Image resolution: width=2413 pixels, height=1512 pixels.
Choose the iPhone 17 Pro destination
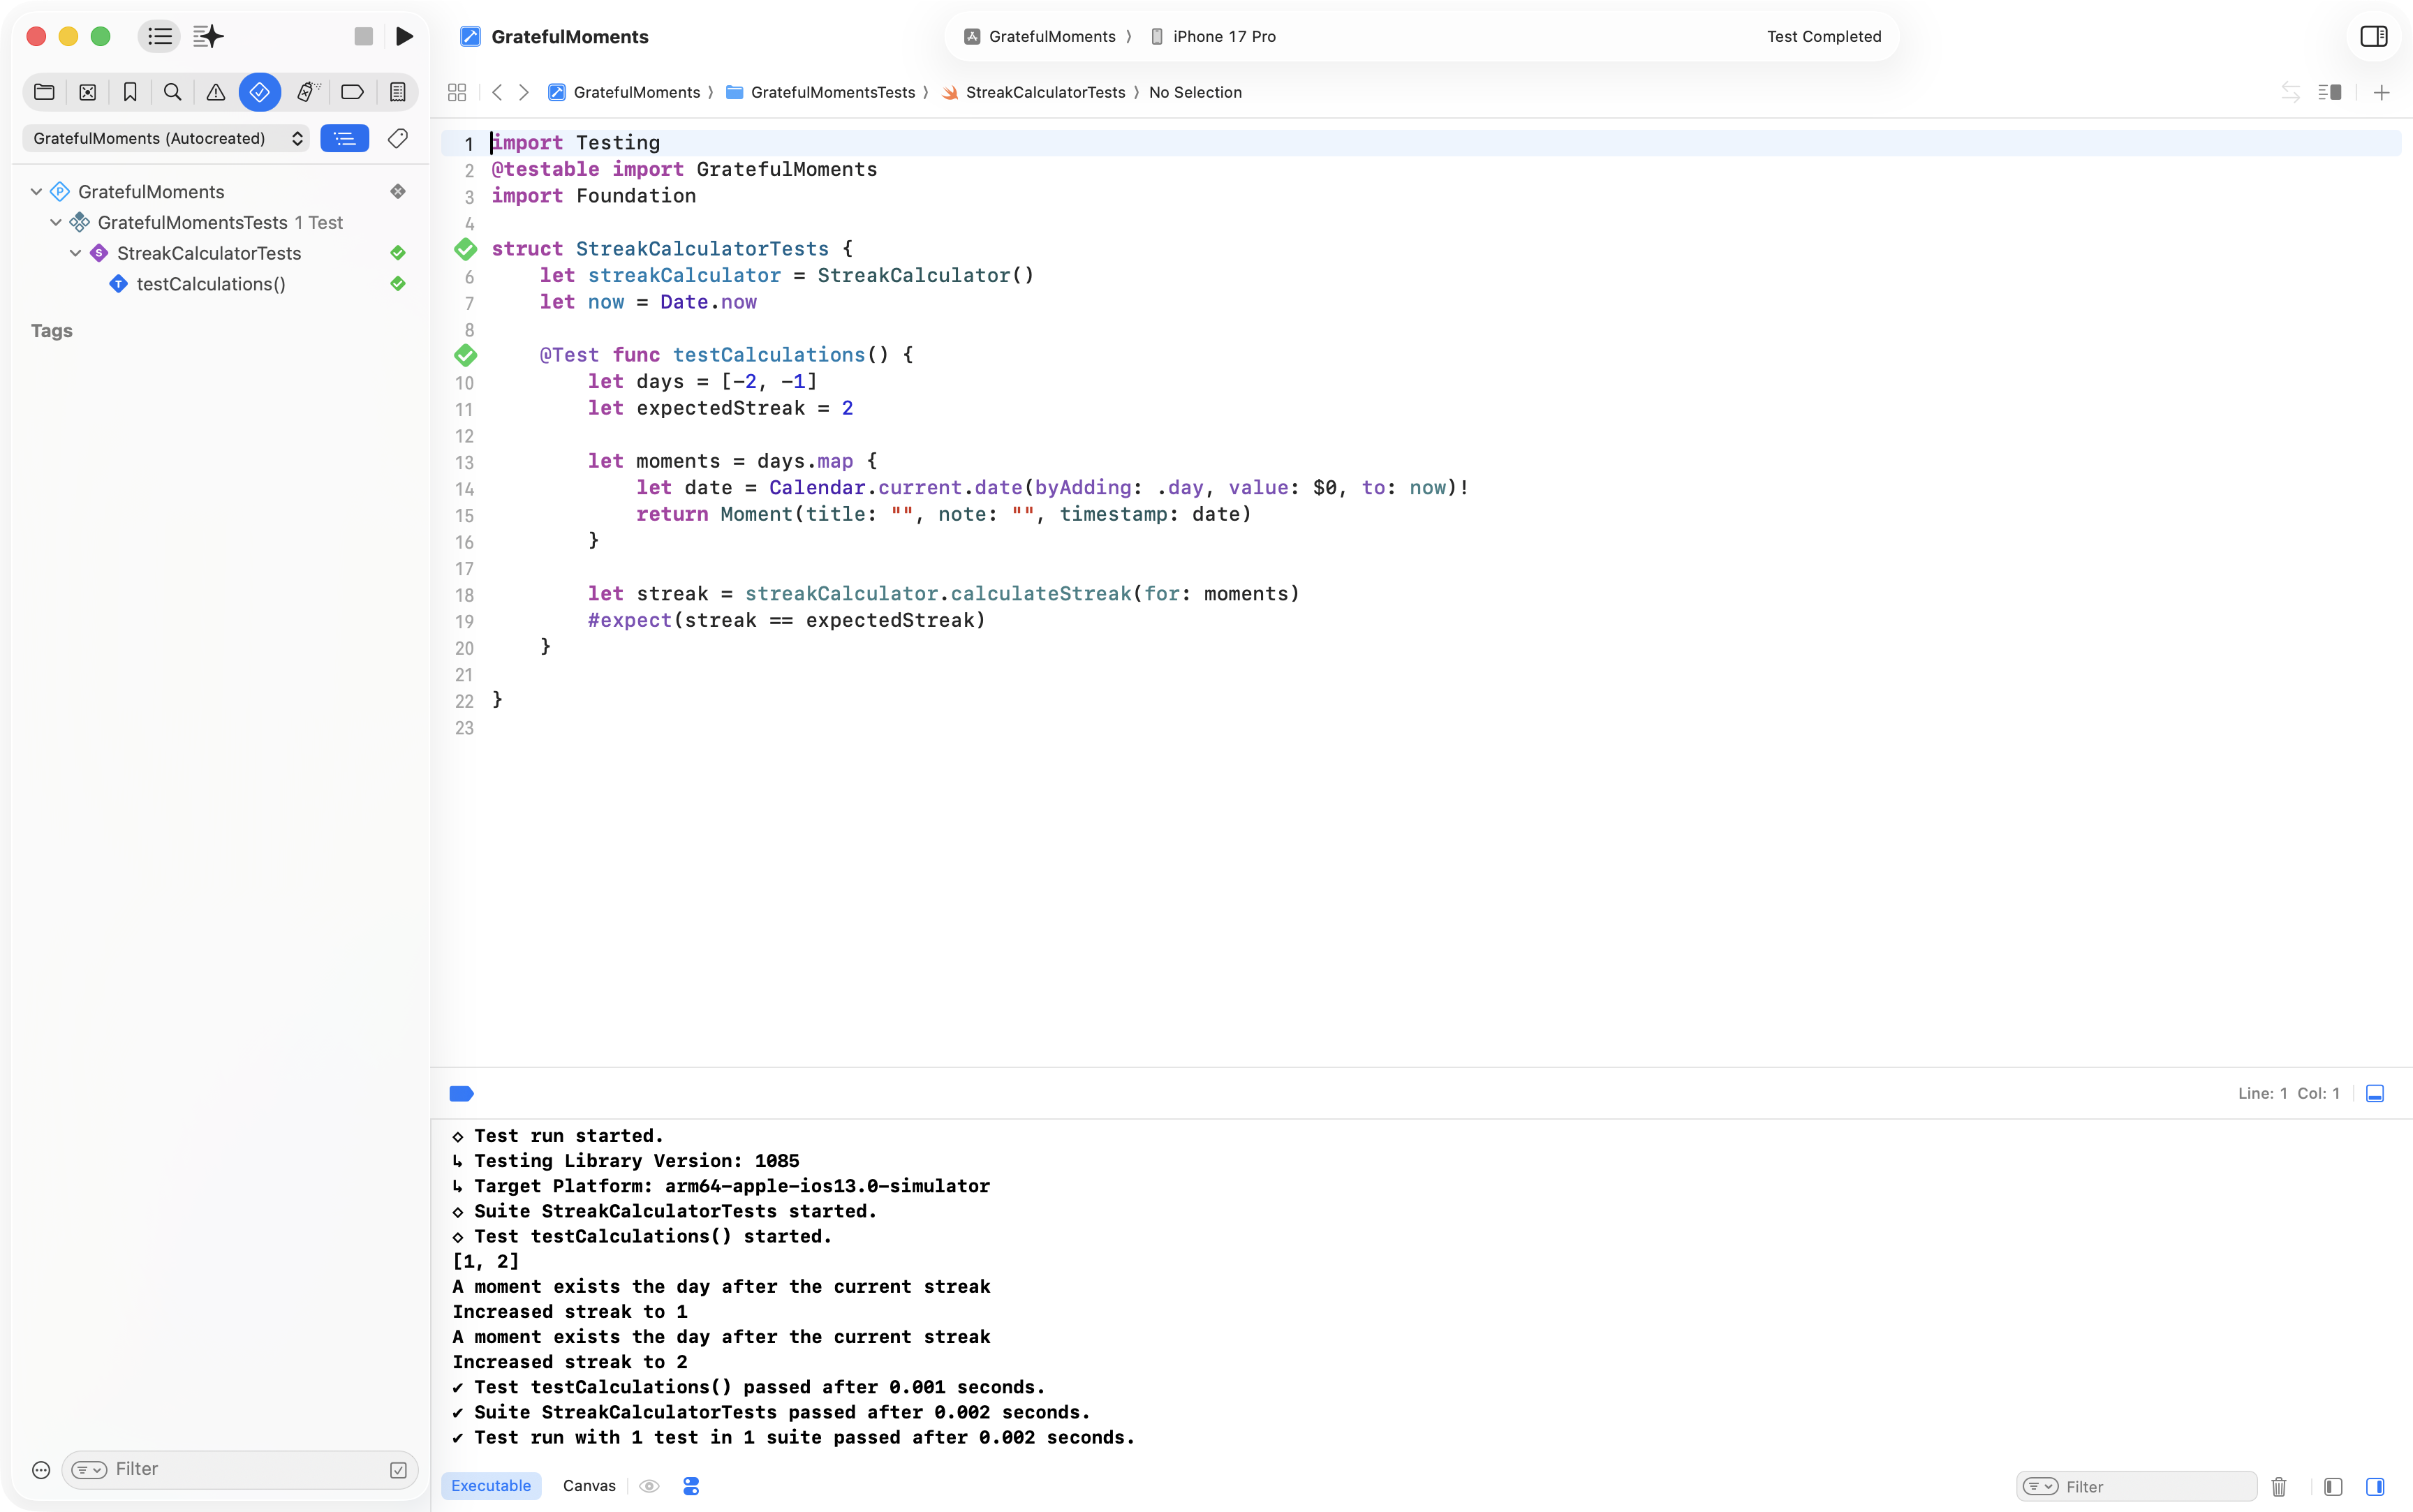coord(1213,37)
